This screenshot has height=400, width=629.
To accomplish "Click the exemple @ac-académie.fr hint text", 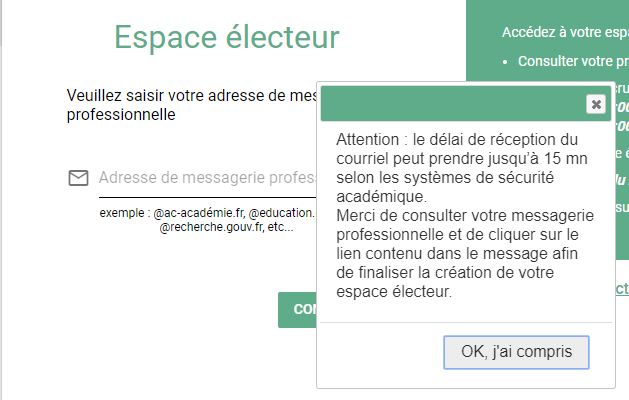I will (x=207, y=213).
